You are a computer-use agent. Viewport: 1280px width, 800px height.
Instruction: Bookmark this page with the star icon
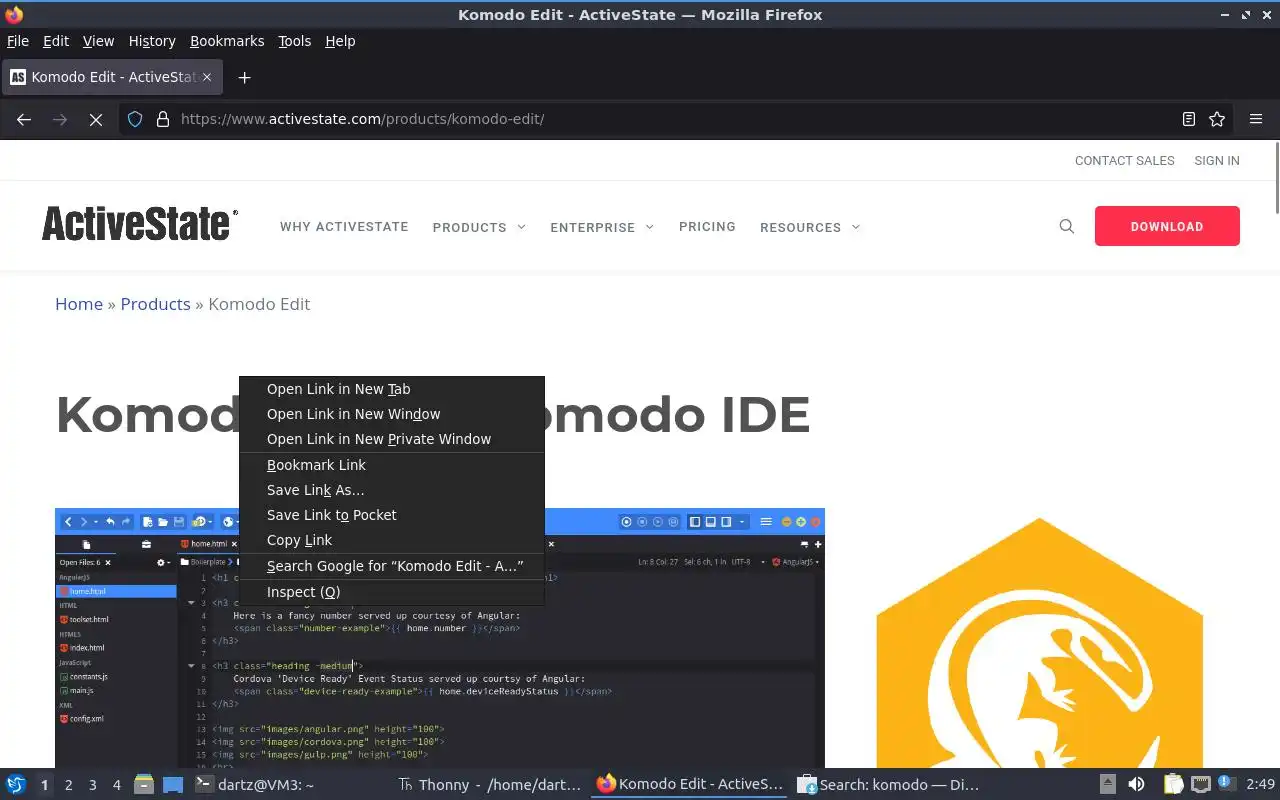1217,119
